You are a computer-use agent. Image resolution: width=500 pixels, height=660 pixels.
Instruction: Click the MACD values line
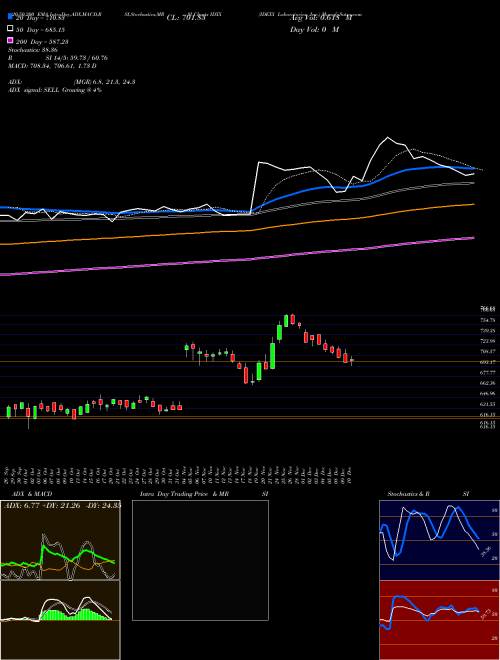pyautogui.click(x=52, y=66)
